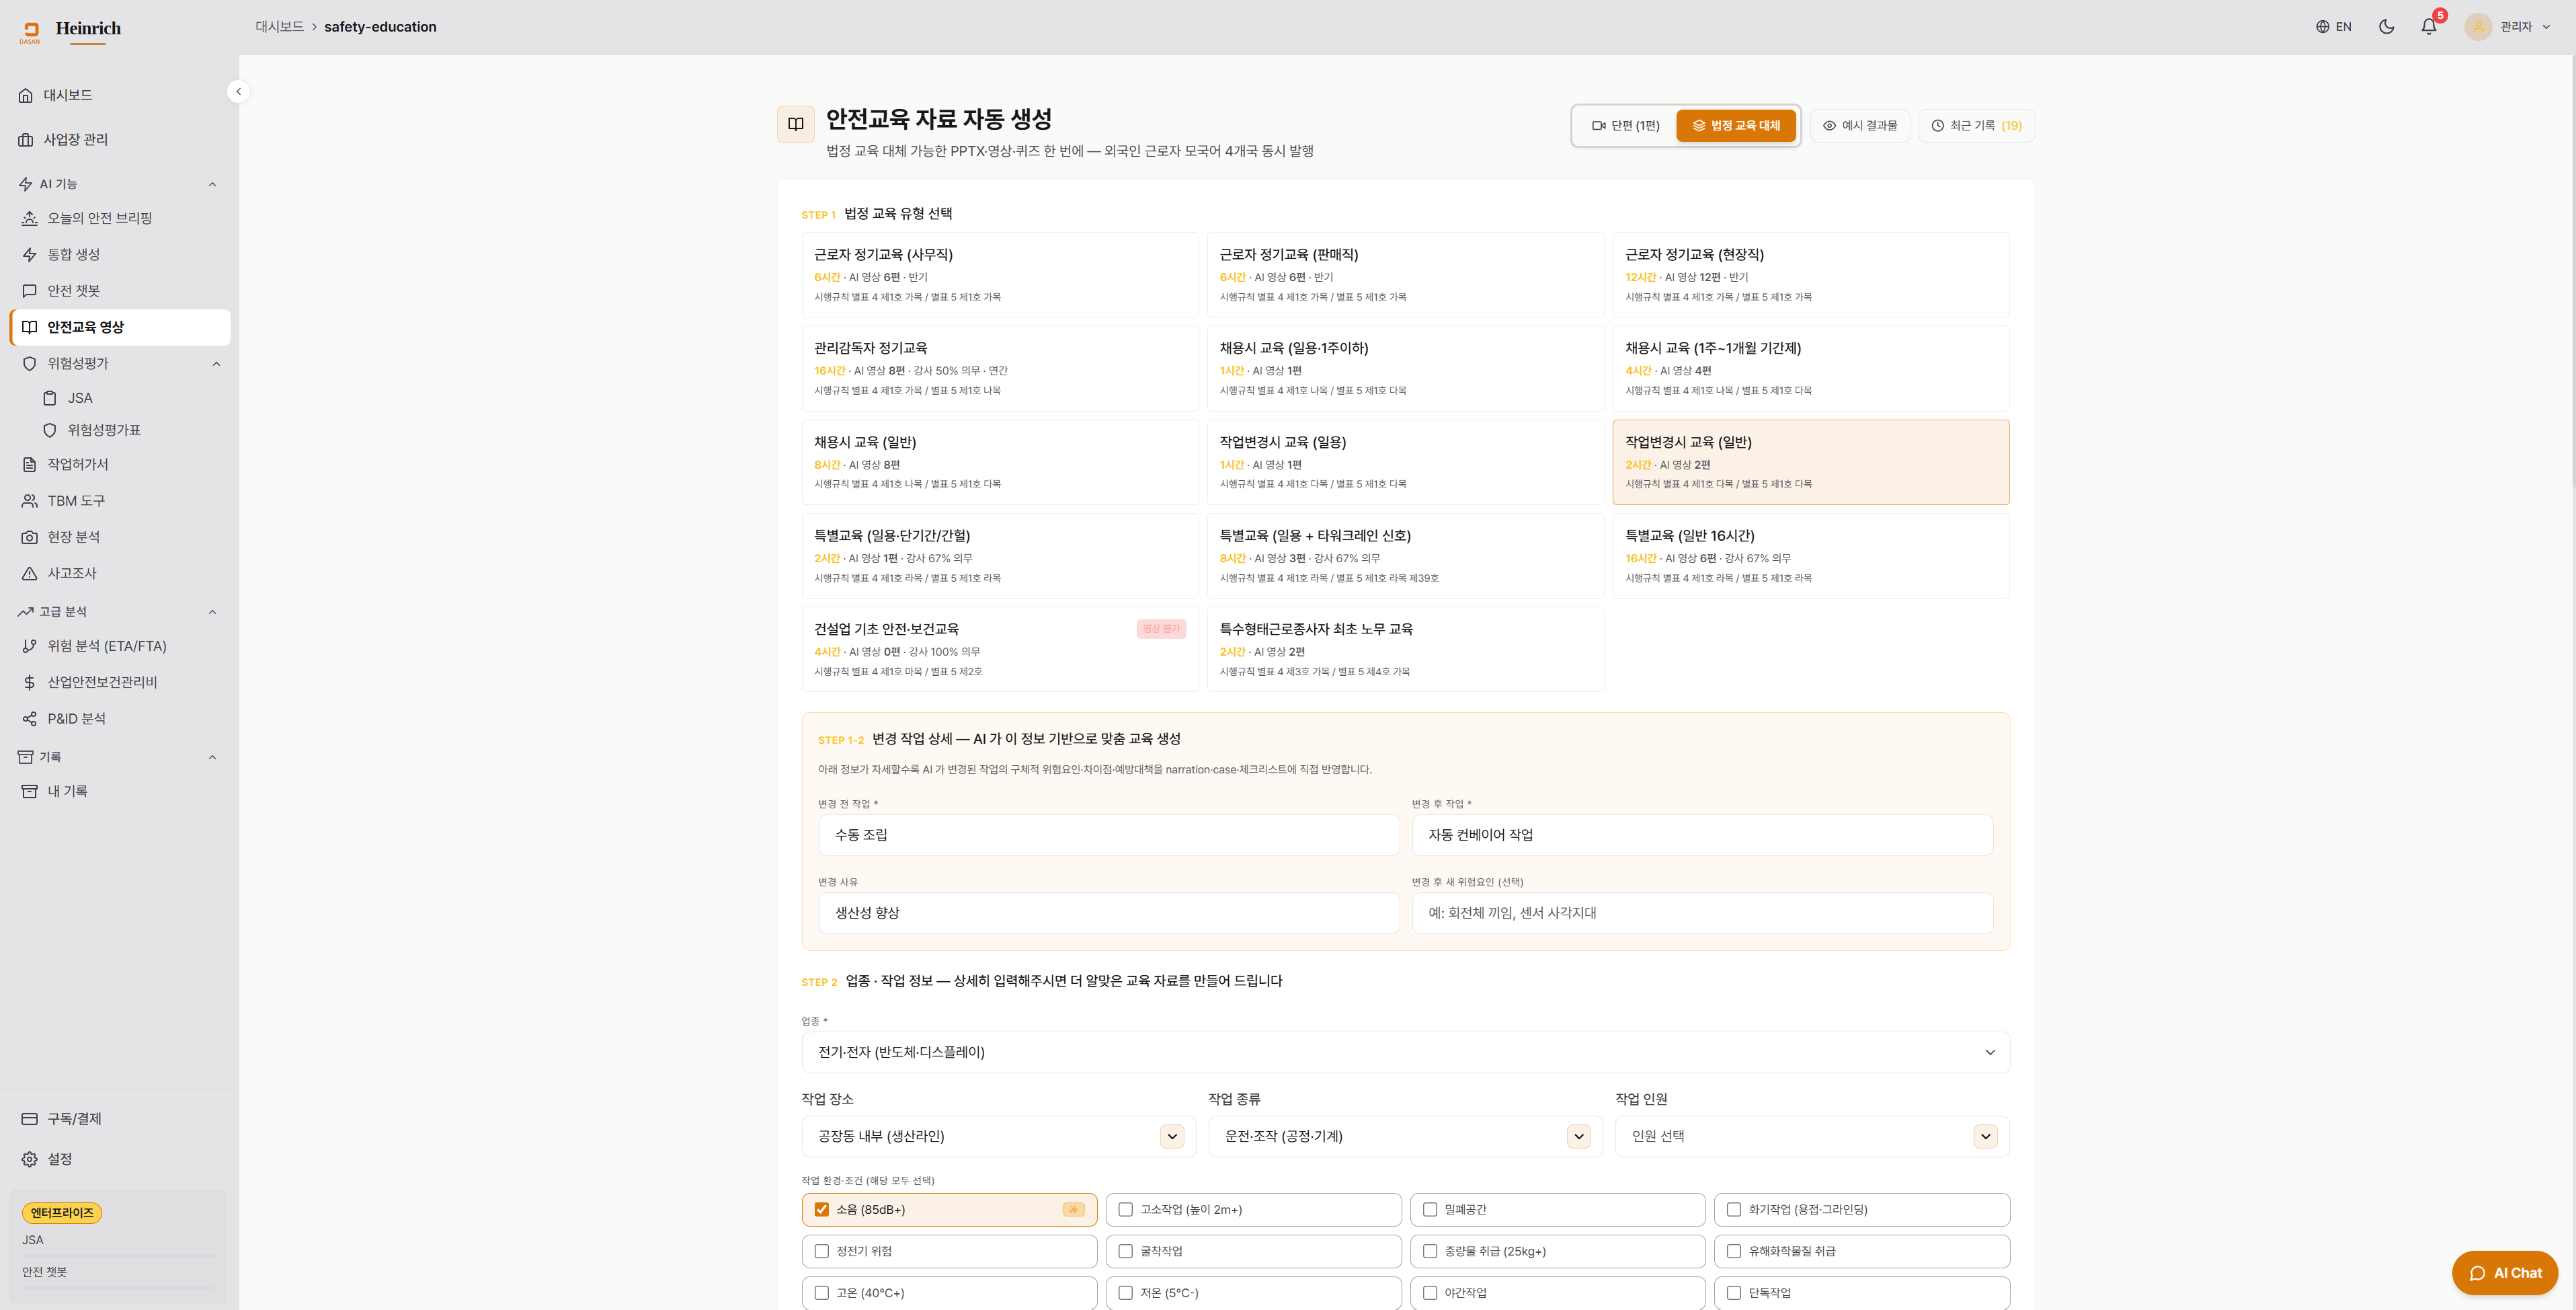Select 근로자 정기교육 (사무직) card
Viewport: 2576px width, 1310px height.
pyautogui.click(x=1000, y=275)
